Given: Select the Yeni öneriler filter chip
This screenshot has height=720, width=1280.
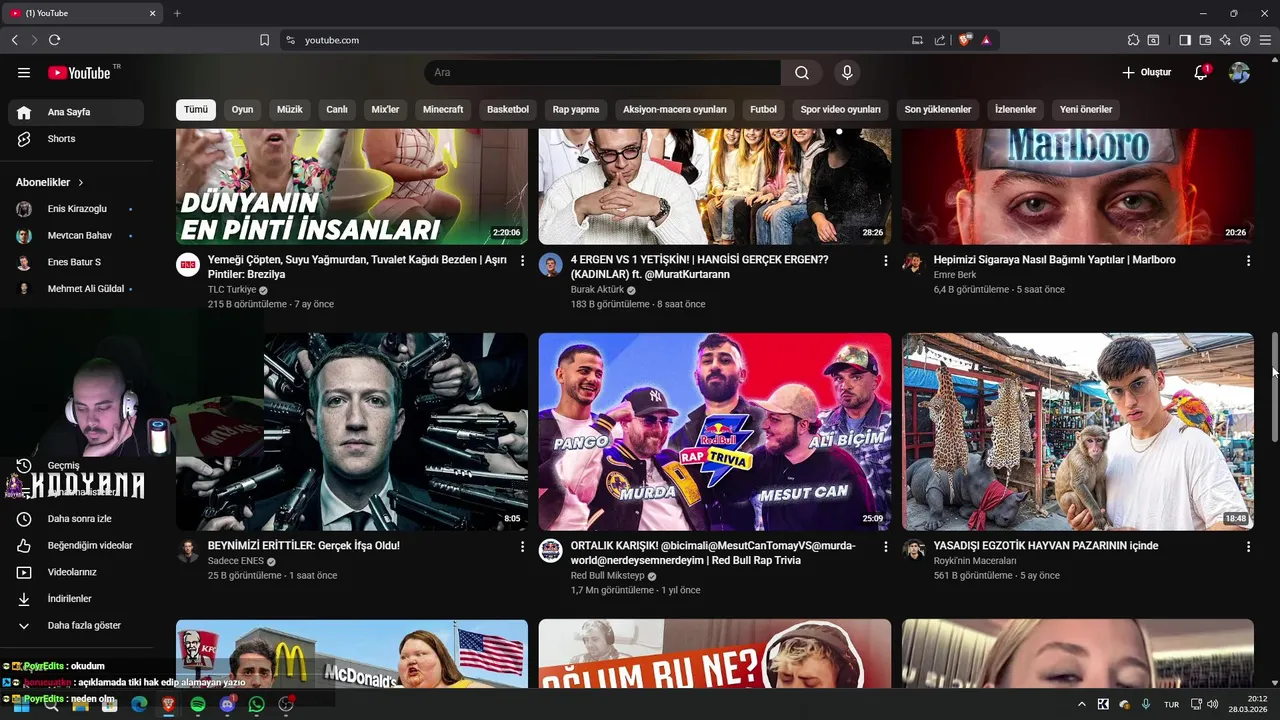Looking at the screenshot, I should tap(1086, 110).
